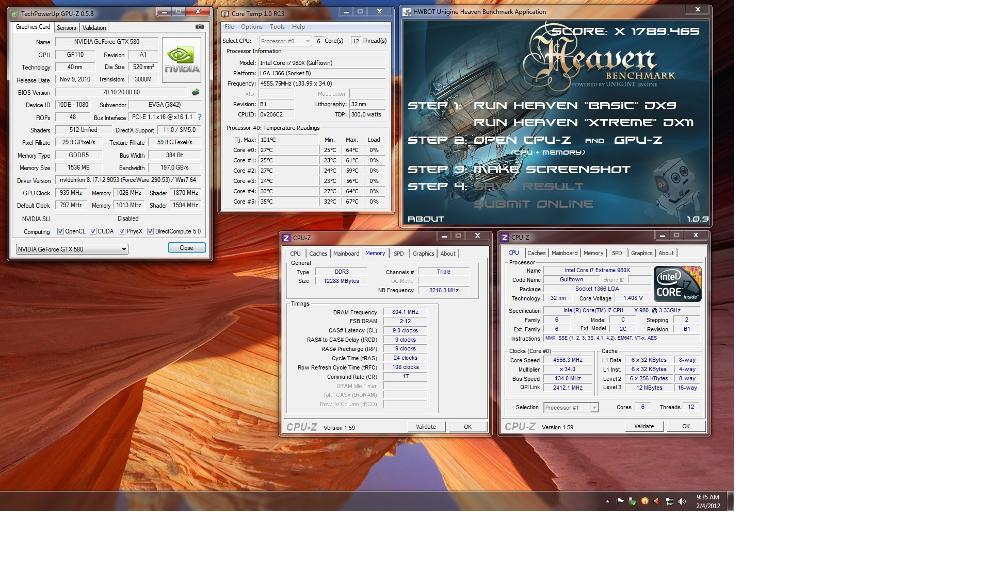Click GPU-Z in the HWBOT step 2 line

click(638, 140)
